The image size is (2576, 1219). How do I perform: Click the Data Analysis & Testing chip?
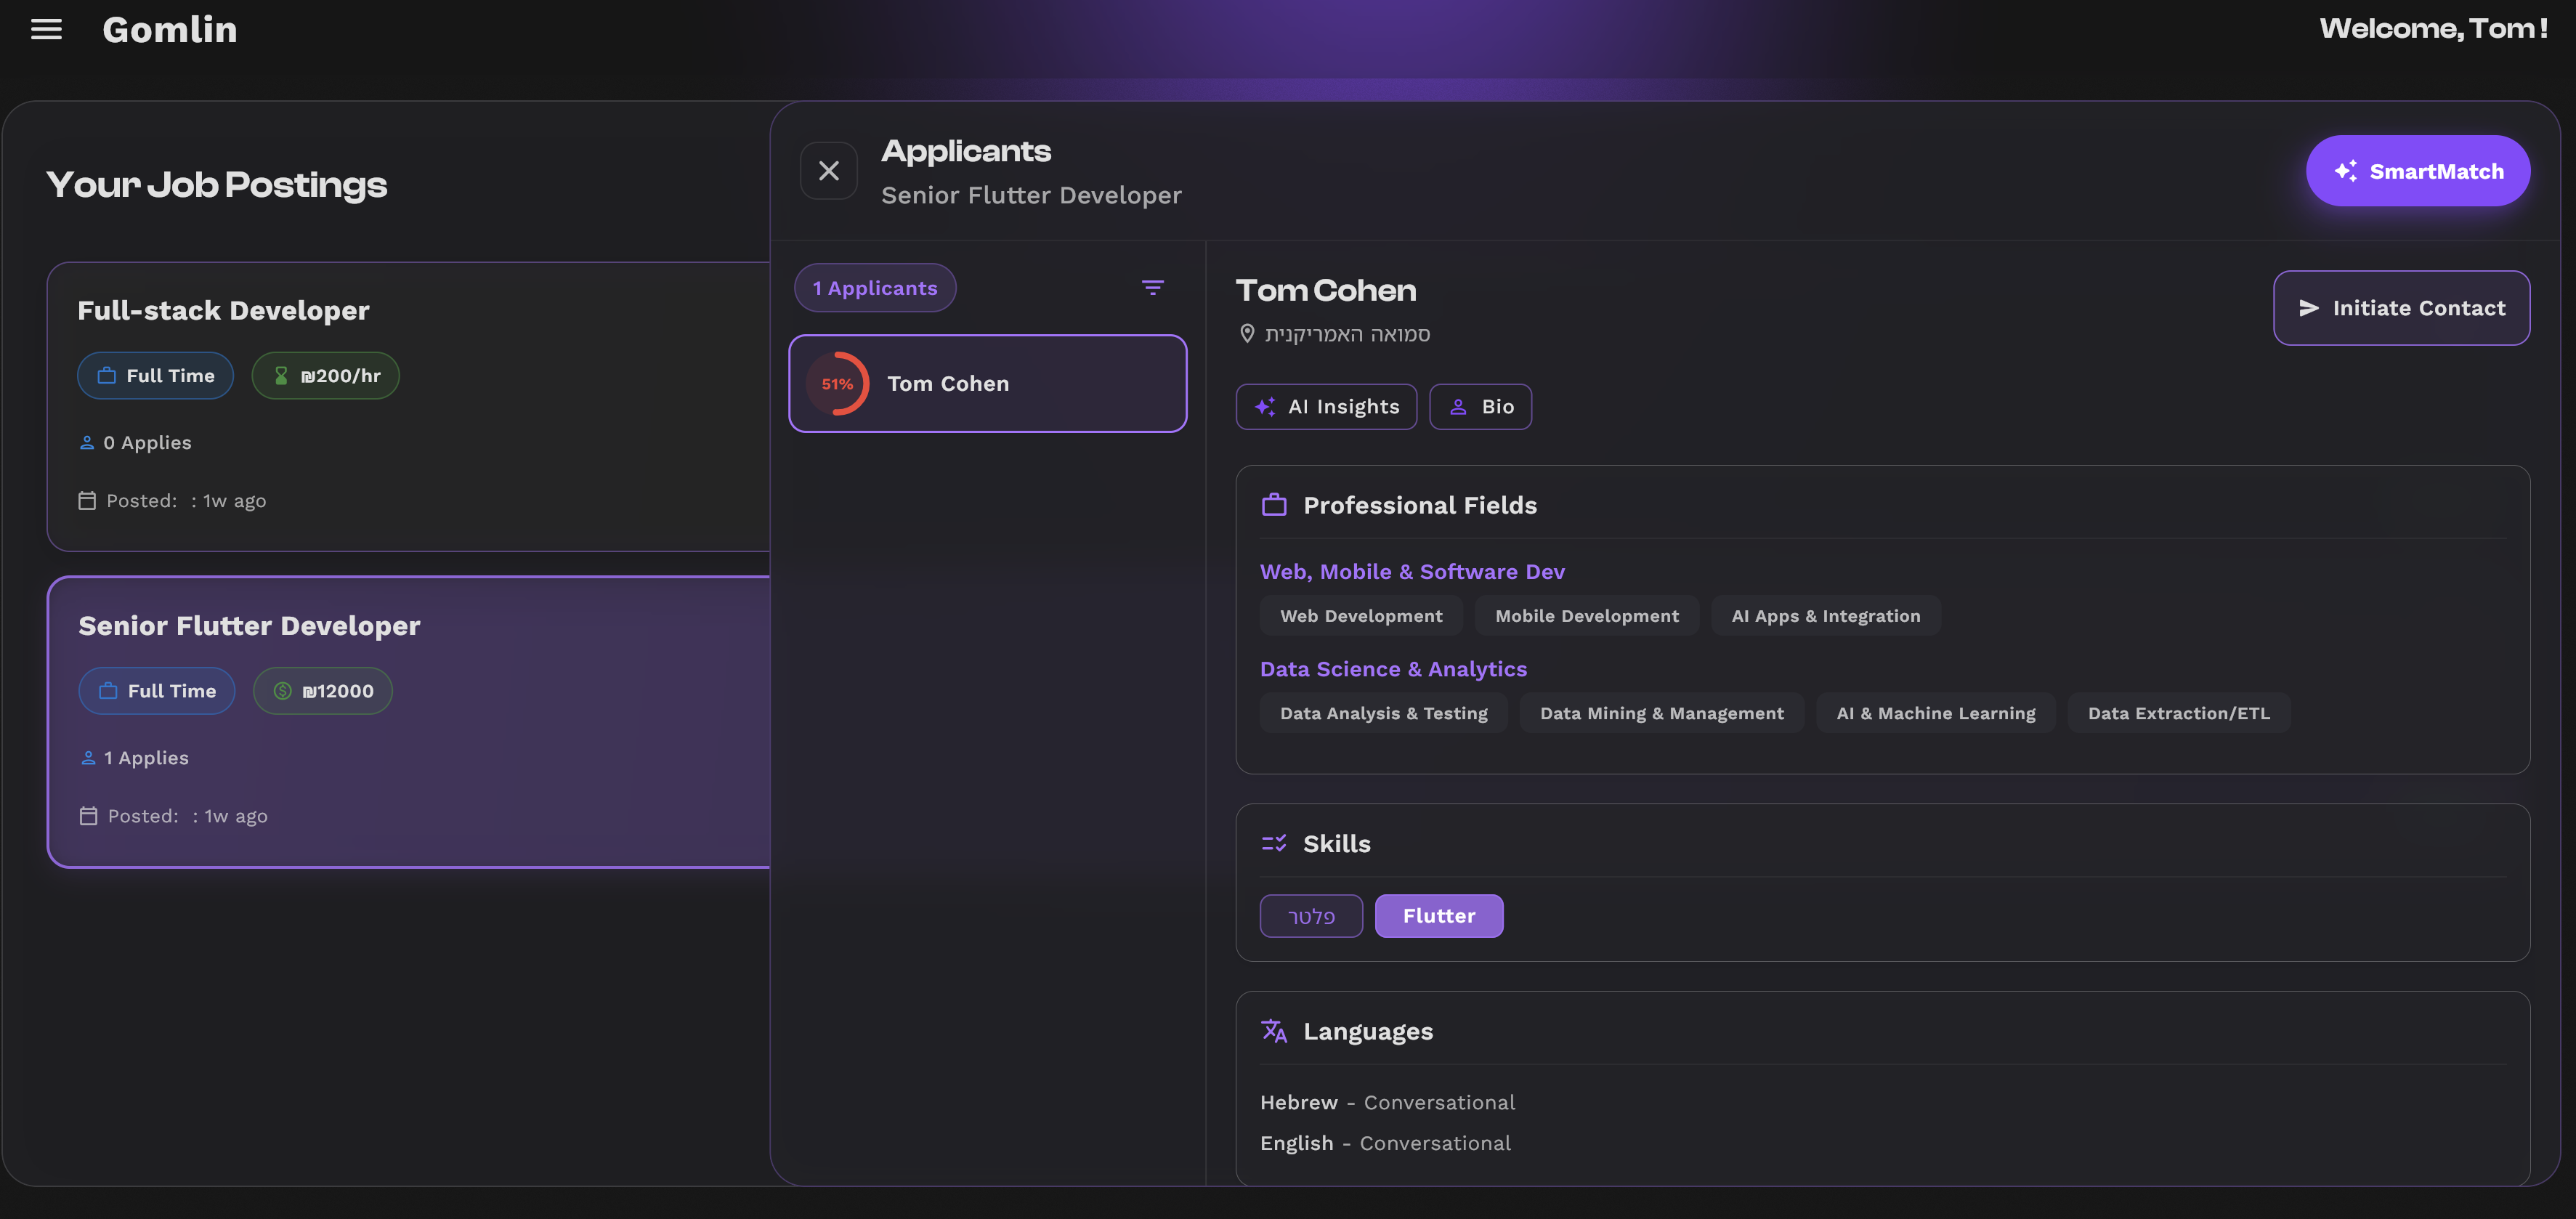point(1384,713)
